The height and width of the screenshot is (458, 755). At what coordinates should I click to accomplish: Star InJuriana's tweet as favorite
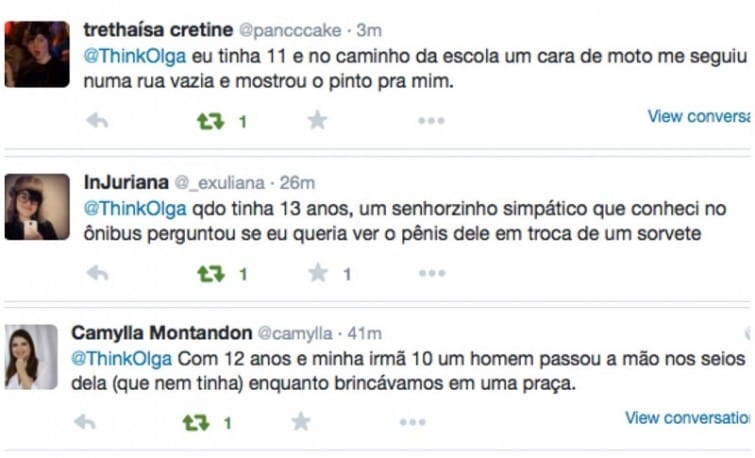point(317,273)
